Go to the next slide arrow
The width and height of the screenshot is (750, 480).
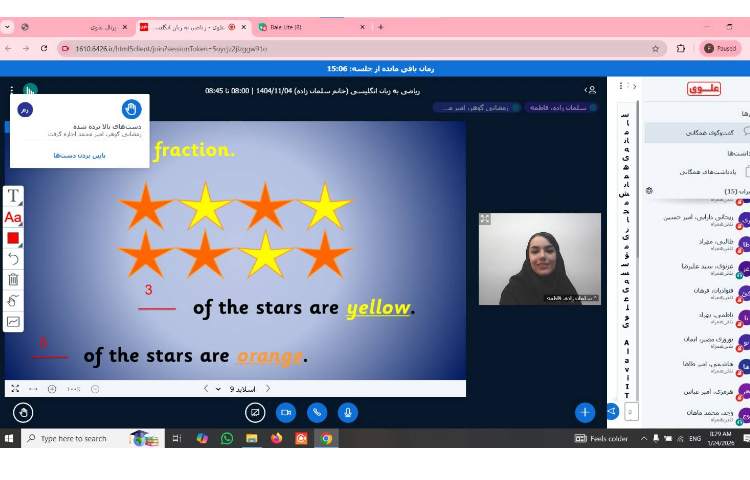point(268,389)
